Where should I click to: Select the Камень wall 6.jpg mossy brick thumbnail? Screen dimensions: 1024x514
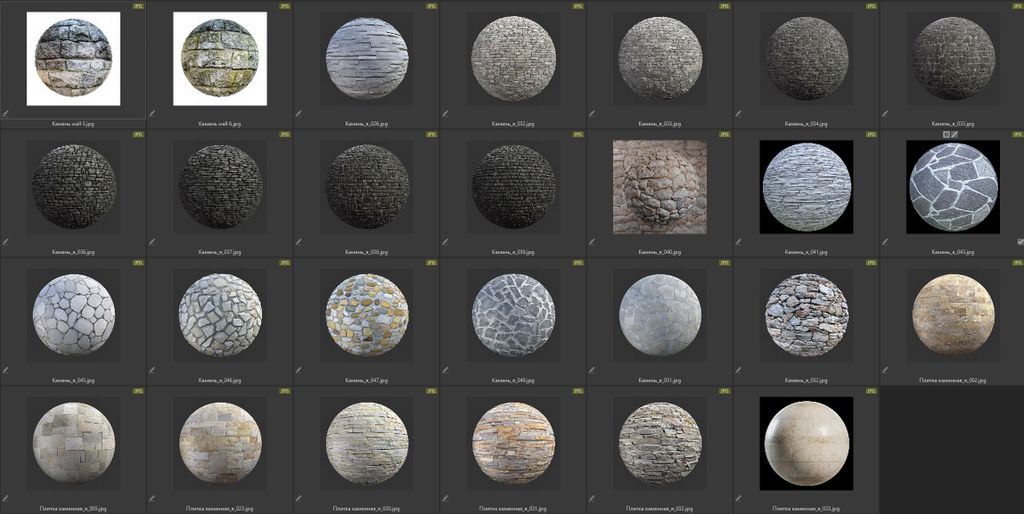coord(219,58)
